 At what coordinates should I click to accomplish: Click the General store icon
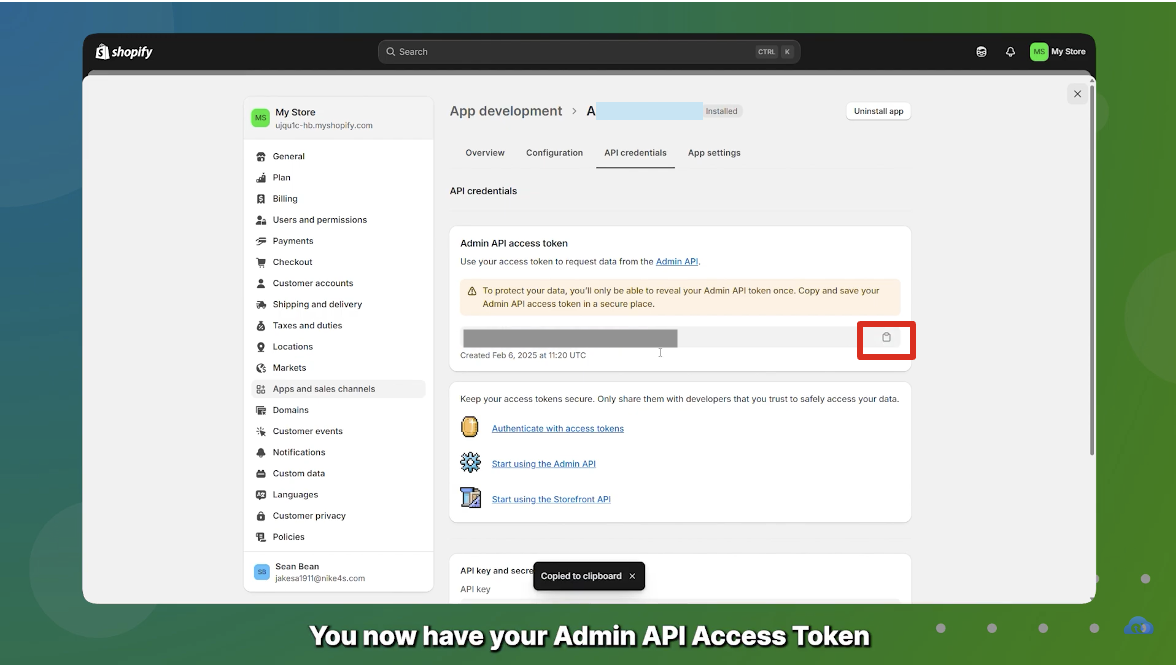pyautogui.click(x=261, y=156)
